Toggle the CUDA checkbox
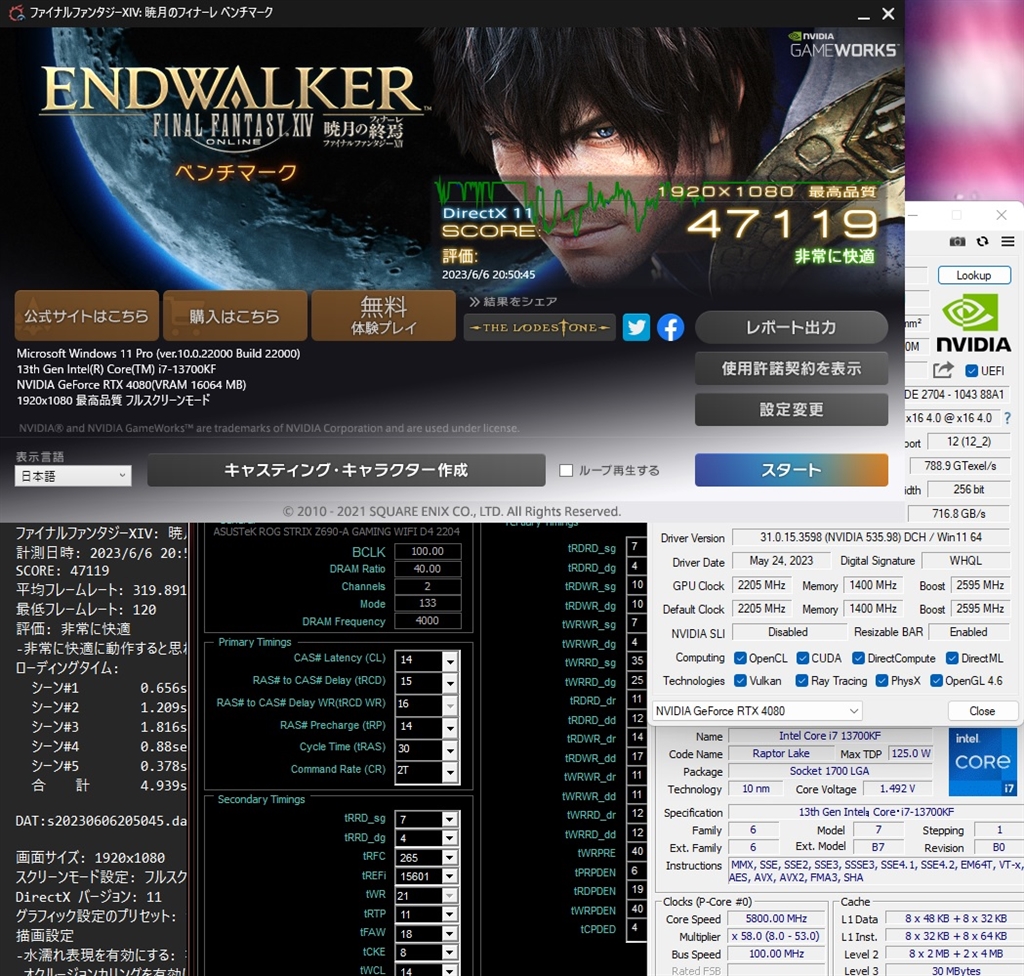Viewport: 1024px width, 976px height. (x=803, y=658)
